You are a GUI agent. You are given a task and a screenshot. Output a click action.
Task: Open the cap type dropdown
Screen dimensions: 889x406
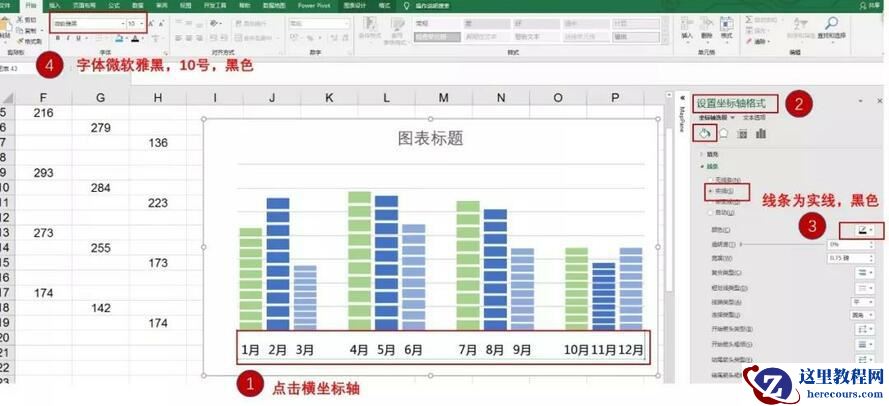pyautogui.click(x=865, y=301)
